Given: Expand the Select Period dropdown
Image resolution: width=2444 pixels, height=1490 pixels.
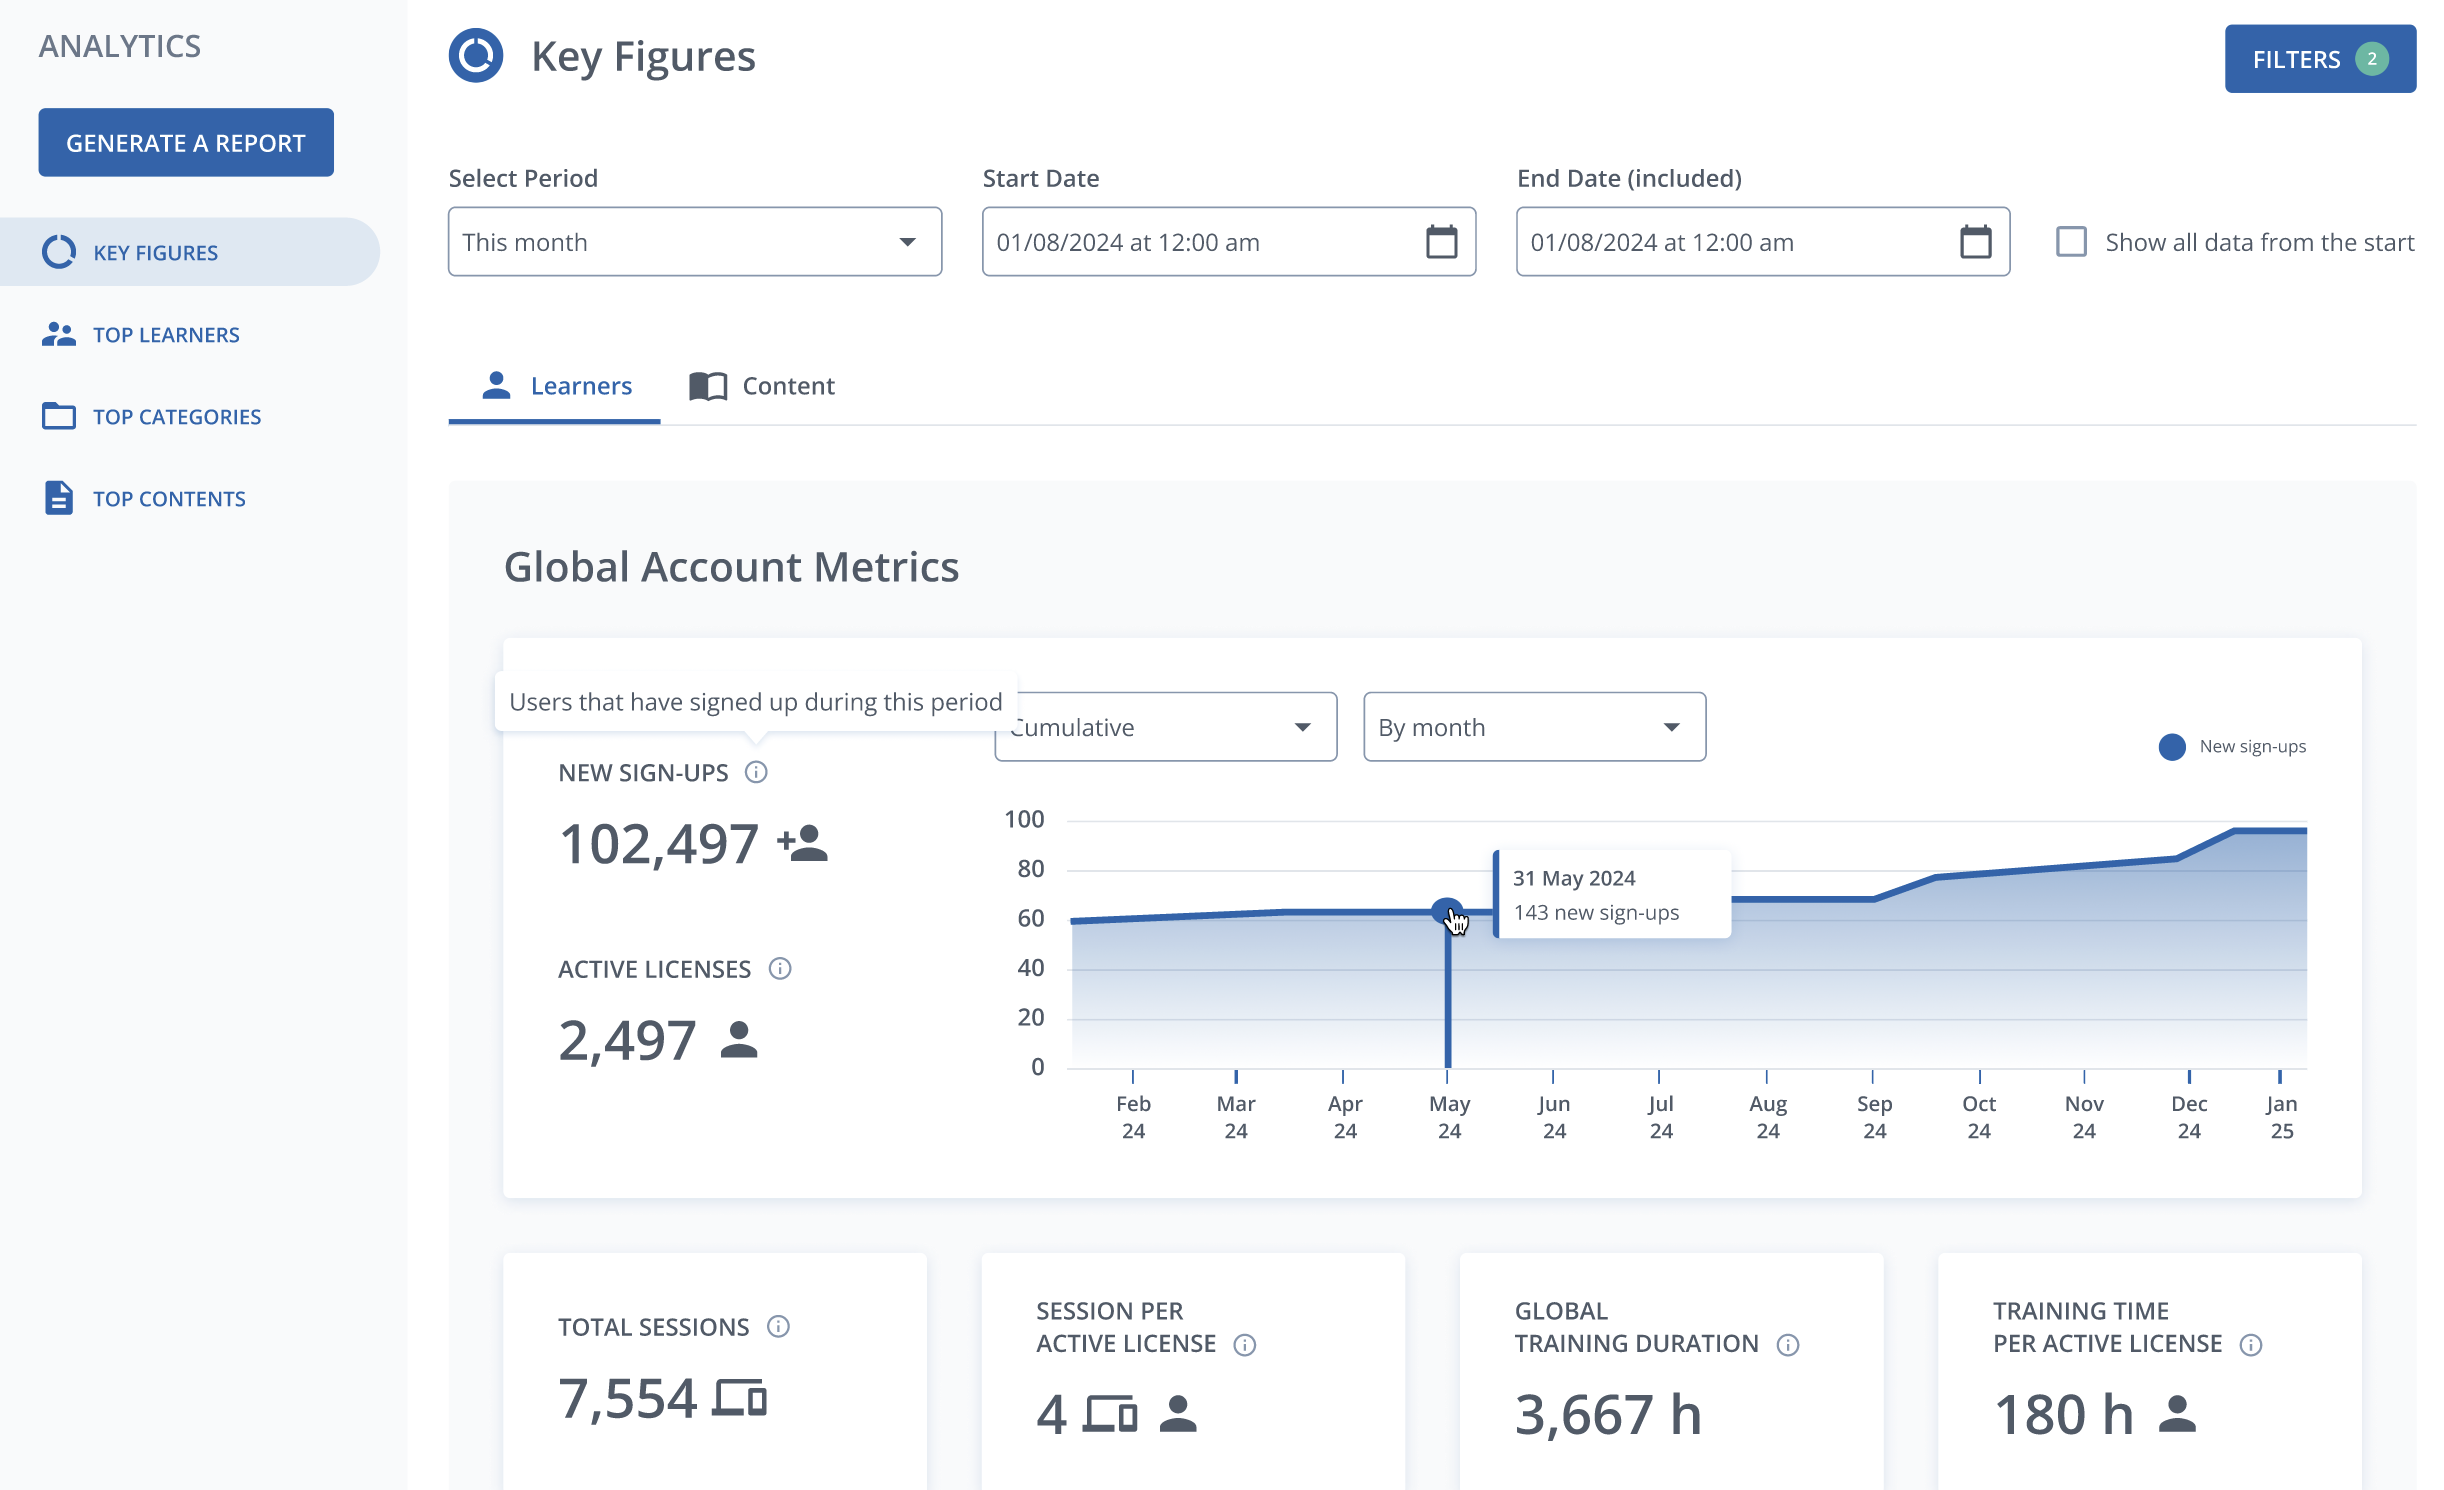Looking at the screenshot, I should pos(695,242).
